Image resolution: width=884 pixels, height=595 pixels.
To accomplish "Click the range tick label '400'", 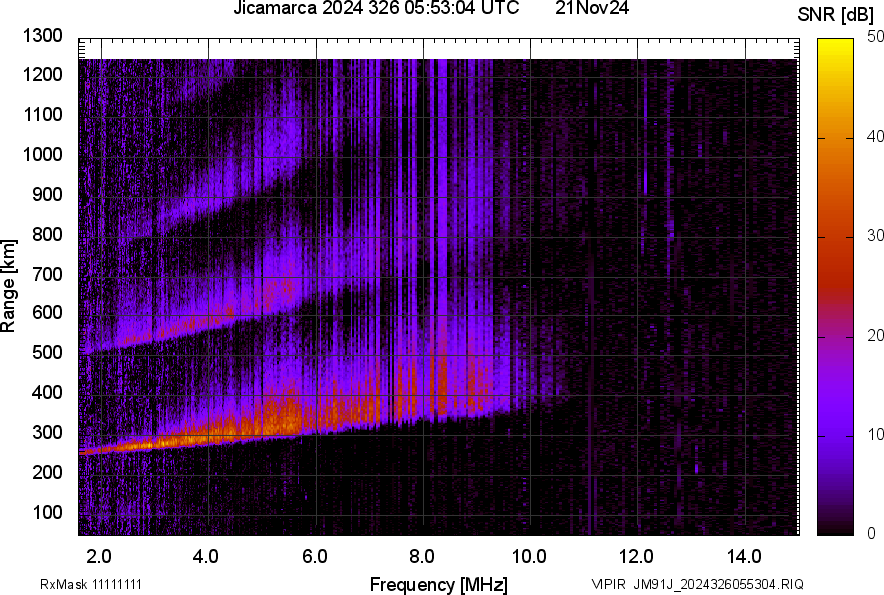I will (x=47, y=392).
